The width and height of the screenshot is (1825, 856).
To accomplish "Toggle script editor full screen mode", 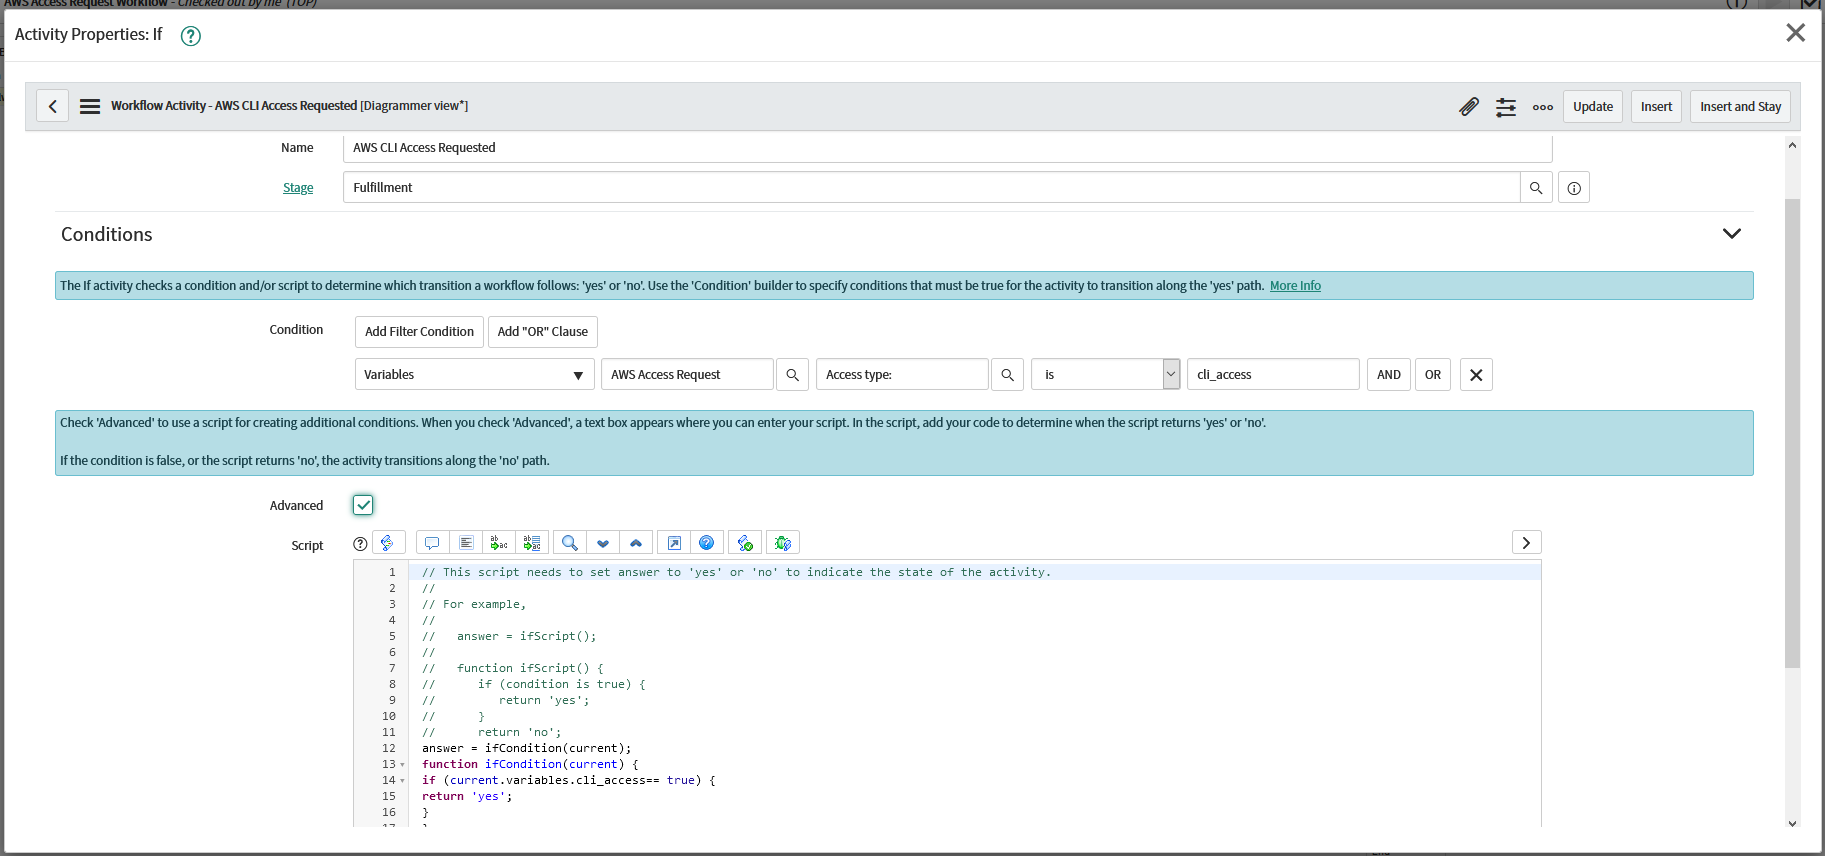I will 674,543.
